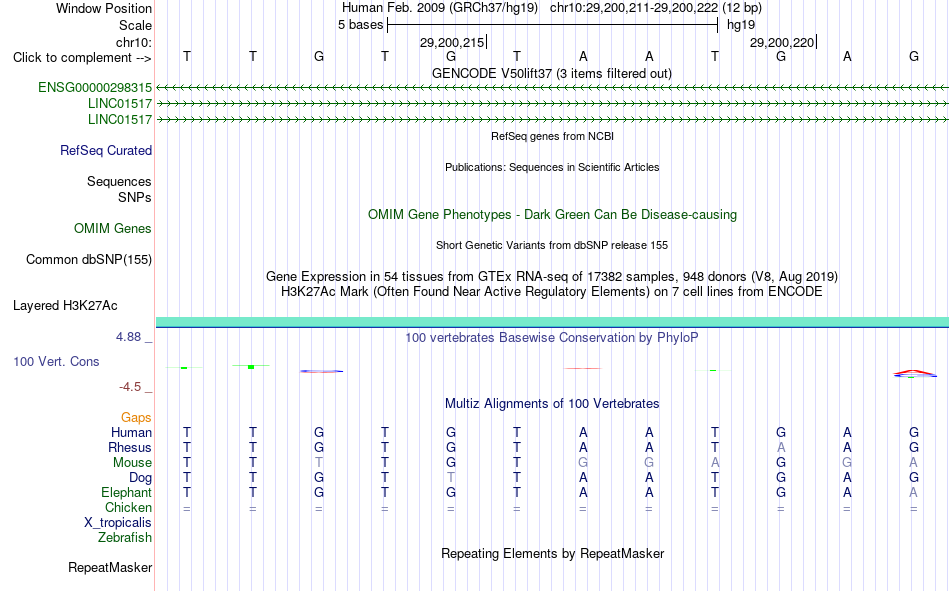The width and height of the screenshot is (950, 591).
Task: Select the Mouse alignment row label
Action: [x=133, y=462]
